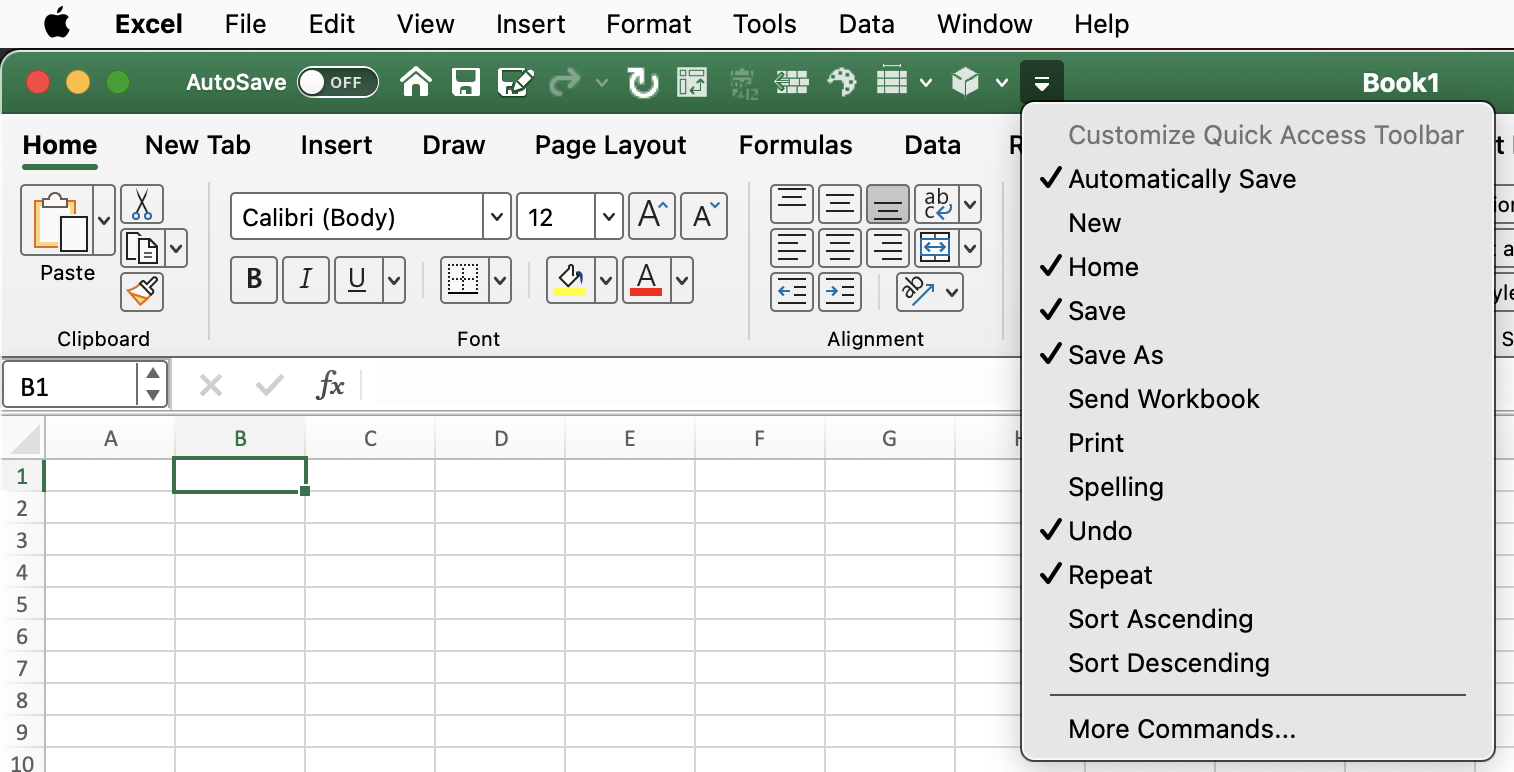Viewport: 1514px width, 772px height.
Task: Click the Bottom Align icon
Action: click(x=888, y=204)
